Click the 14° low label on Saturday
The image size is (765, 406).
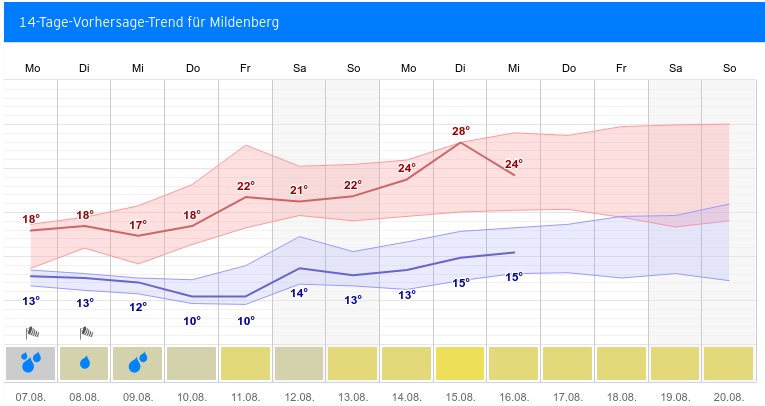tap(299, 293)
